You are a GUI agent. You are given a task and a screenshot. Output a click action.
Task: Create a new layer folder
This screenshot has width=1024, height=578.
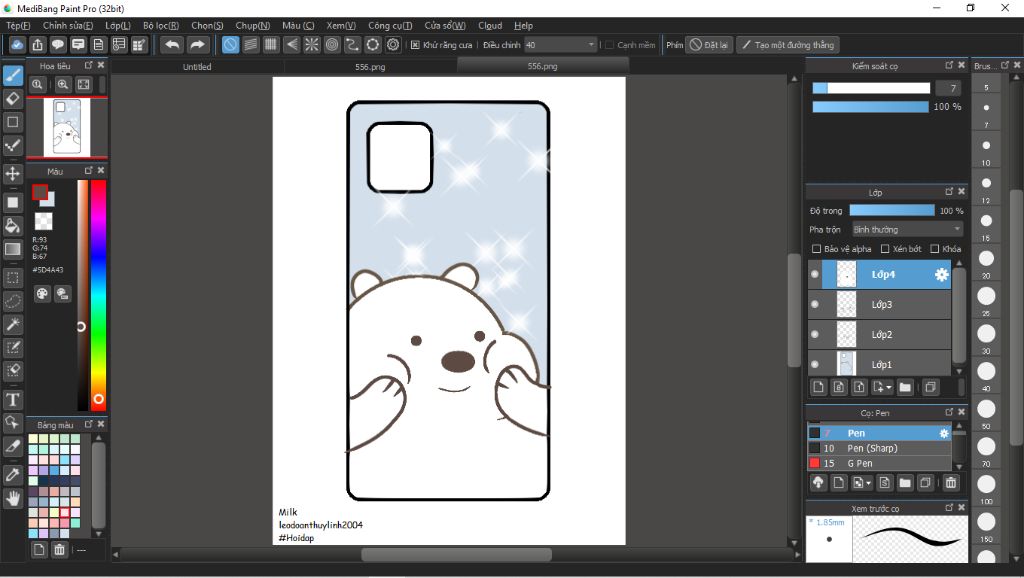coord(905,387)
